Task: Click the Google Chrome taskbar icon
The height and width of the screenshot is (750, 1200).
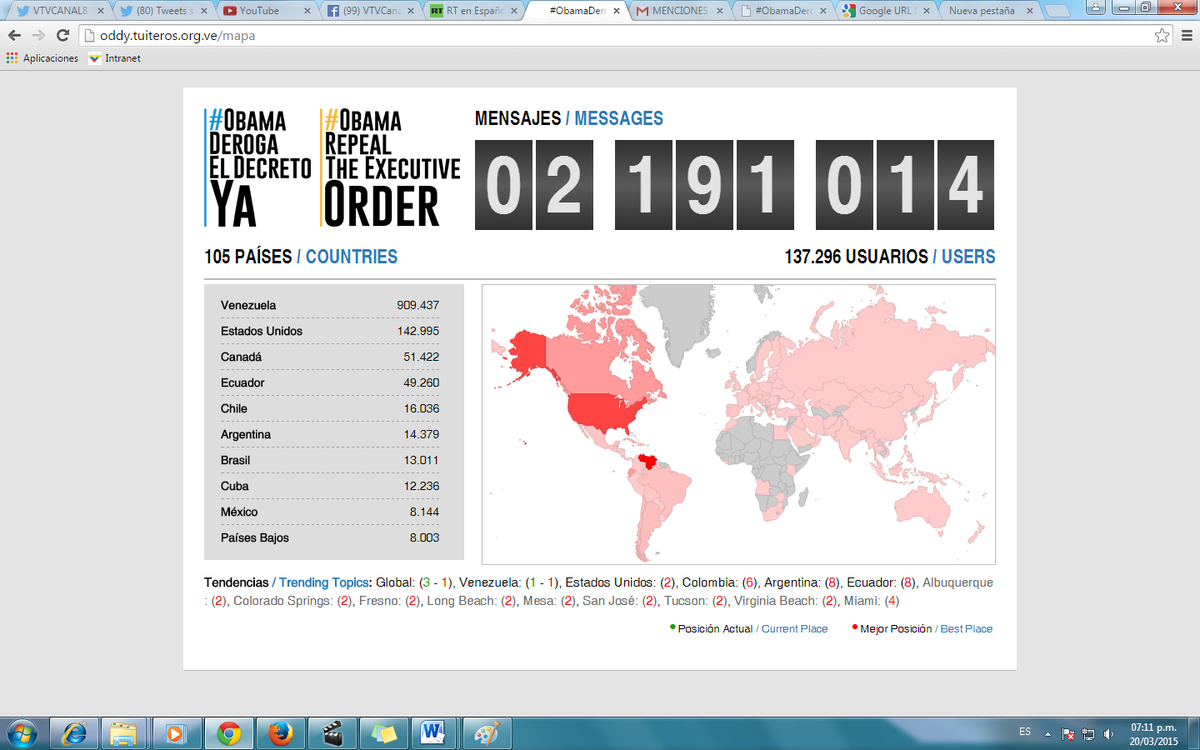Action: click(x=228, y=732)
